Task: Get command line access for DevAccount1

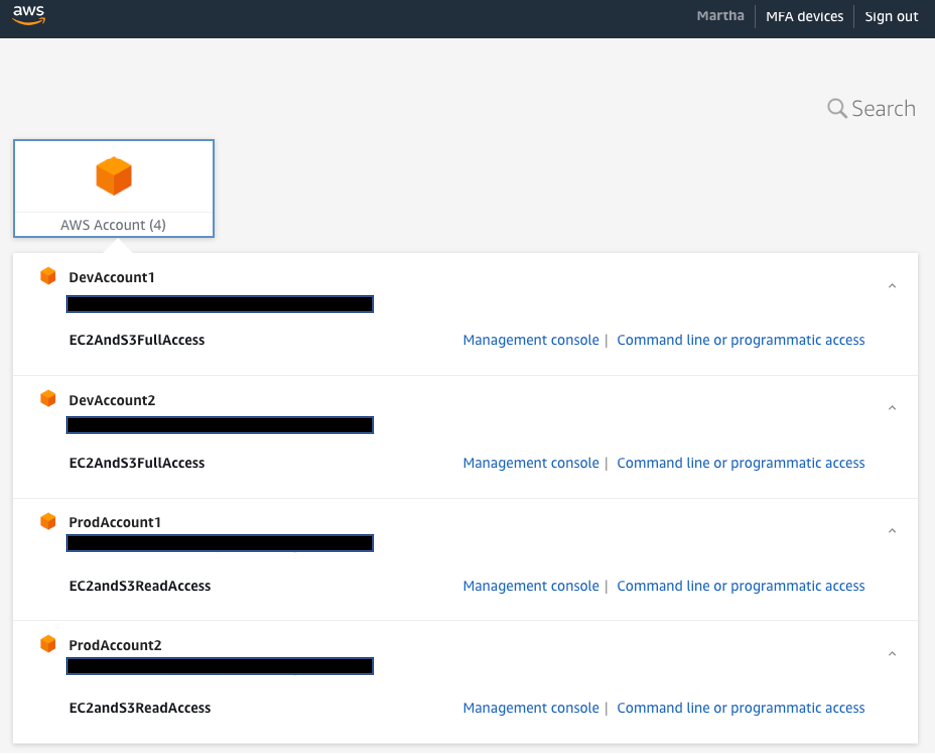Action: [x=741, y=340]
